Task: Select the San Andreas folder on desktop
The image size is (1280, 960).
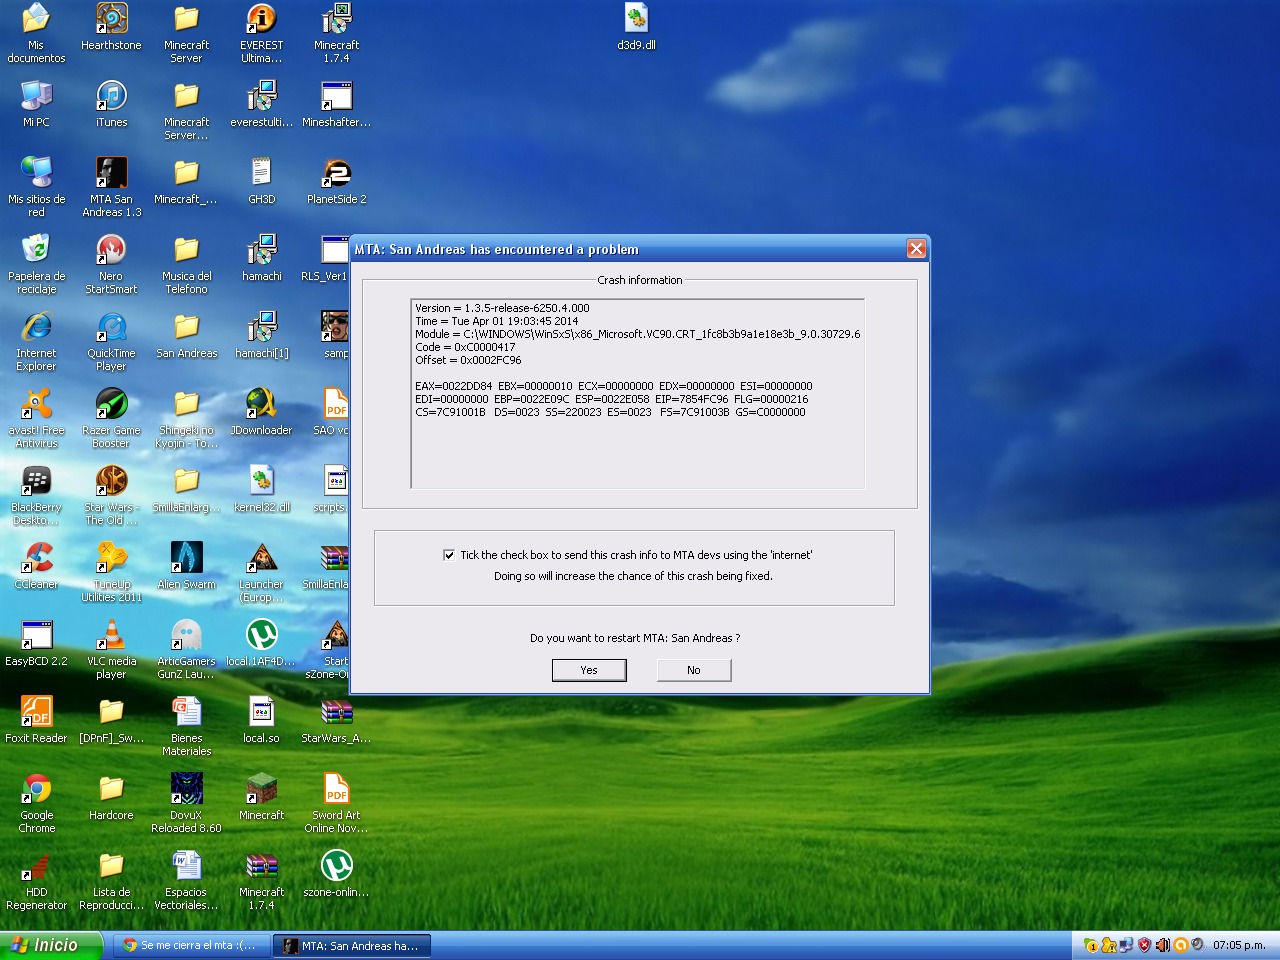Action: pyautogui.click(x=186, y=335)
